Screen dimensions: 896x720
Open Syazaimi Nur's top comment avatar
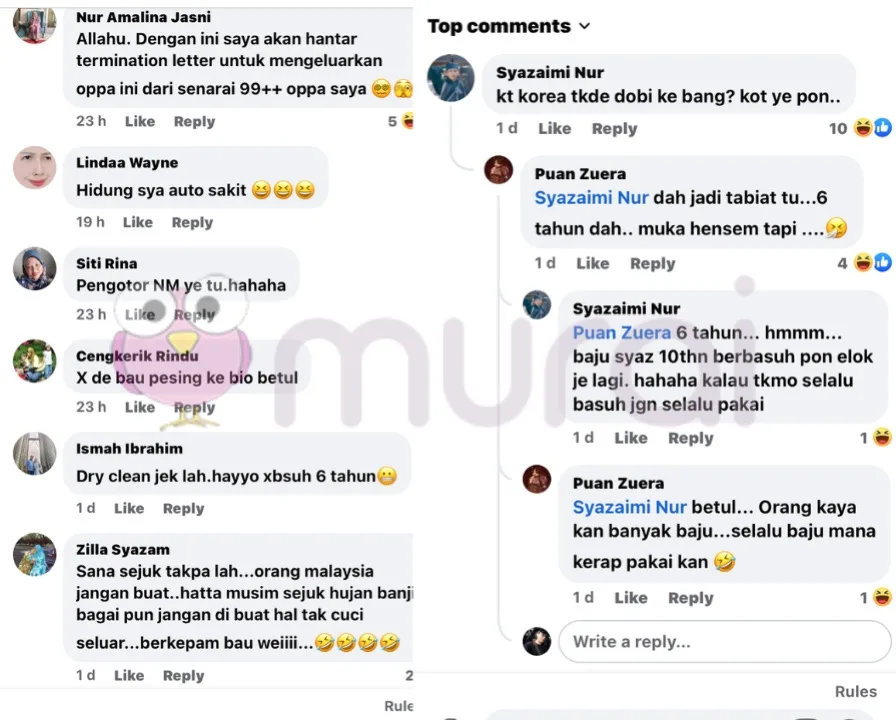tap(451, 78)
